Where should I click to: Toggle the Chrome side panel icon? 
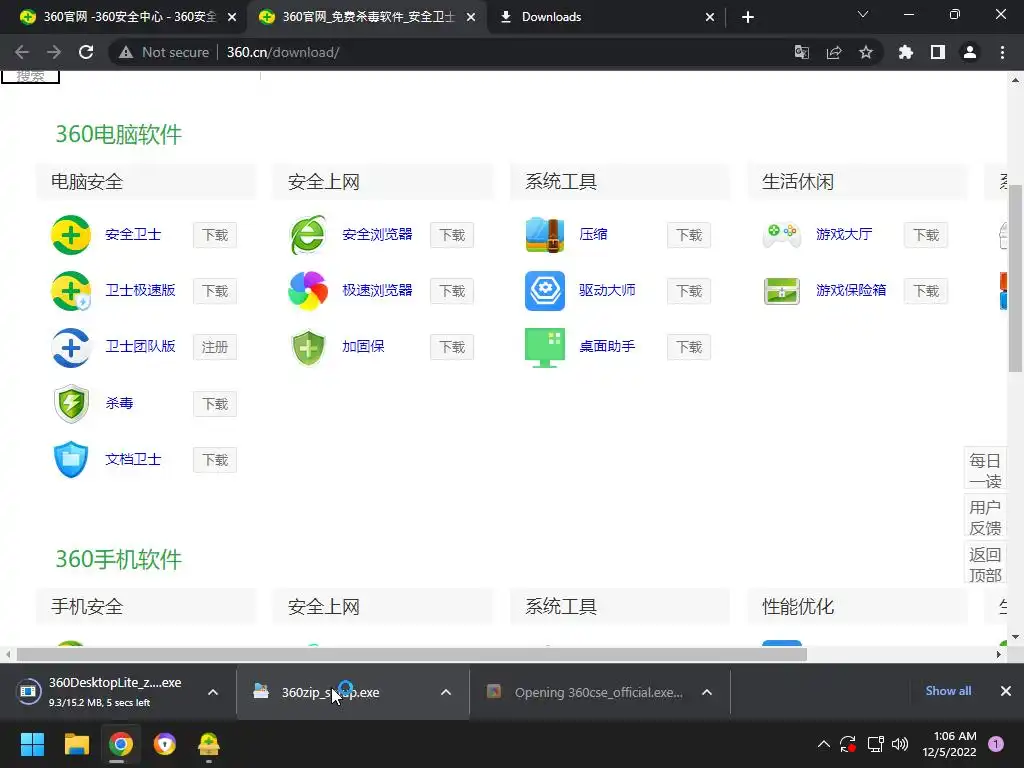pos(938,52)
